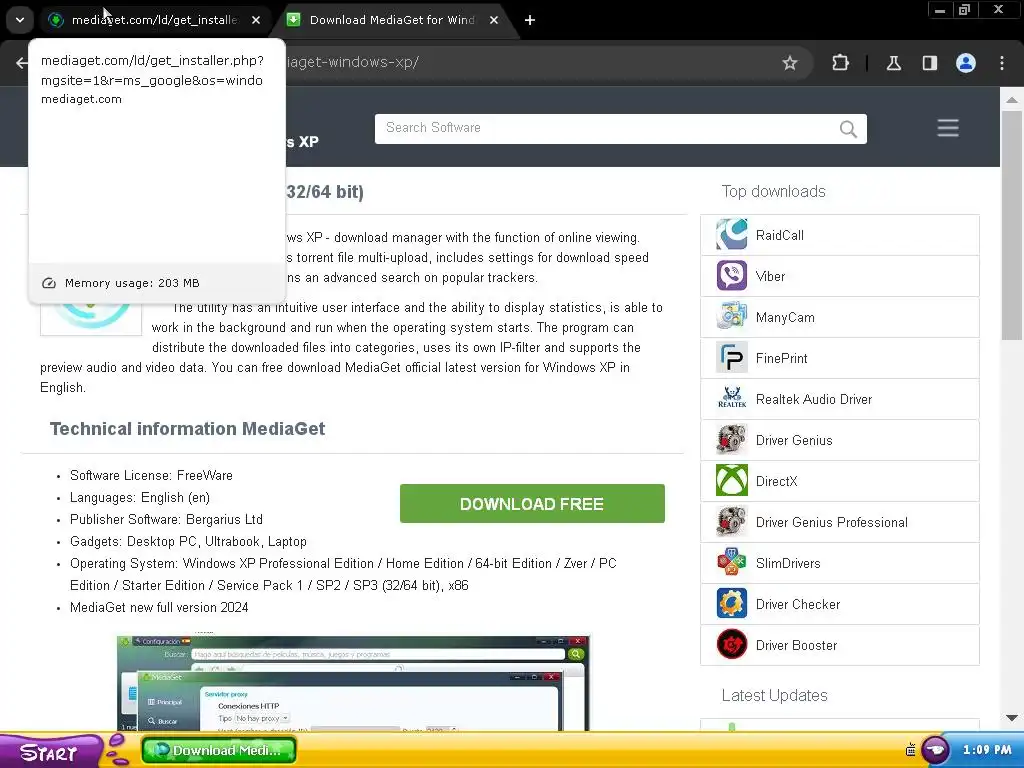Screen dimensions: 1024x768
Task: Open the site hamburger menu
Action: (948, 128)
